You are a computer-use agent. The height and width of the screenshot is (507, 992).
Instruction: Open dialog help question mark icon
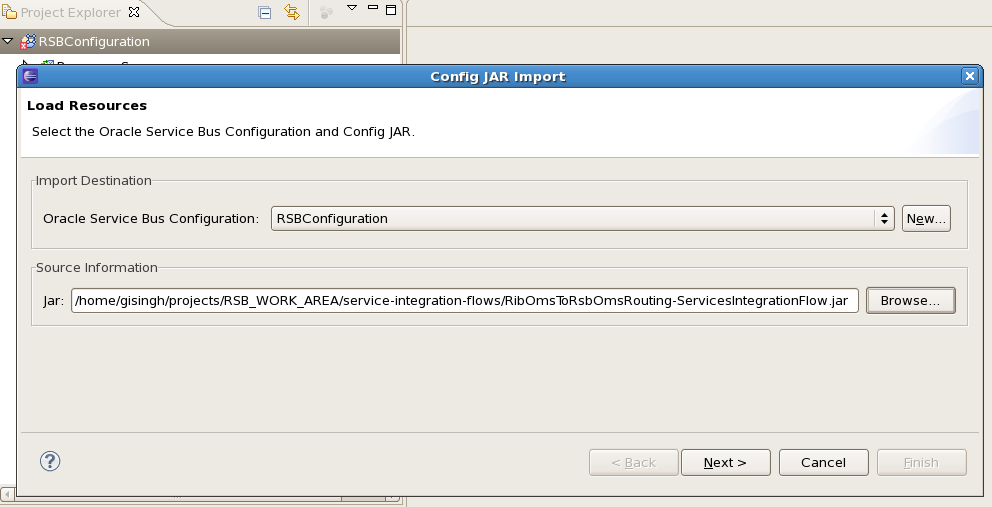(50, 461)
